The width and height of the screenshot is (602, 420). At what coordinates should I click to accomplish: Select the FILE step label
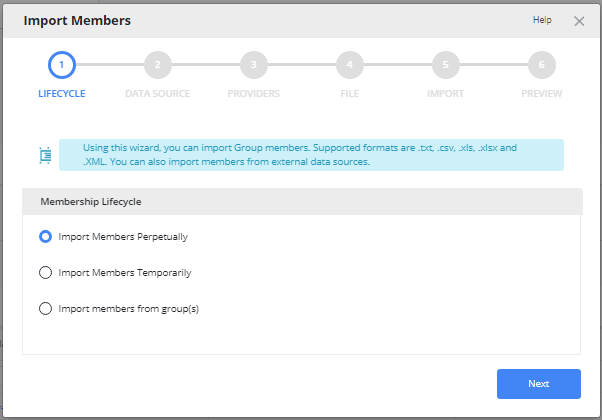tap(349, 94)
